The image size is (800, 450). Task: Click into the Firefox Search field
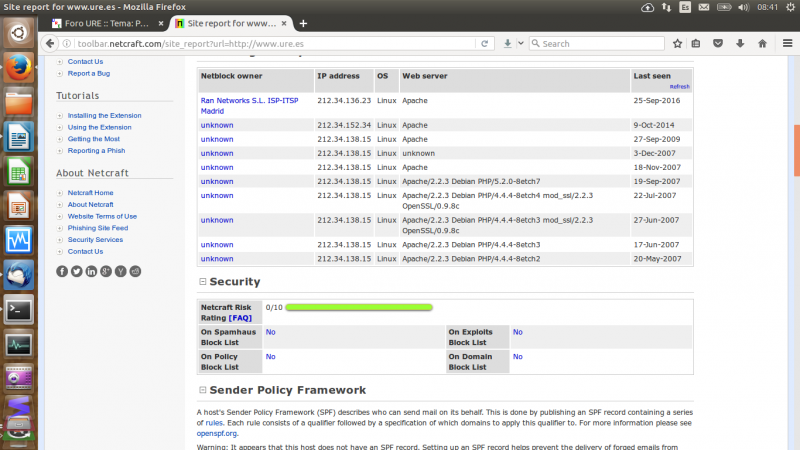tap(597, 43)
